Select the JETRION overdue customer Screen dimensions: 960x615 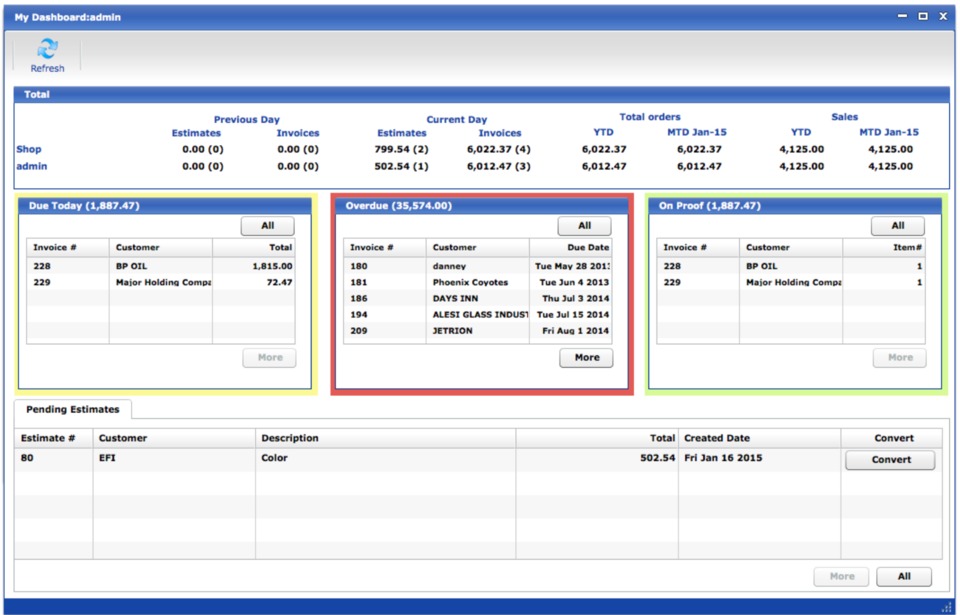[452, 331]
